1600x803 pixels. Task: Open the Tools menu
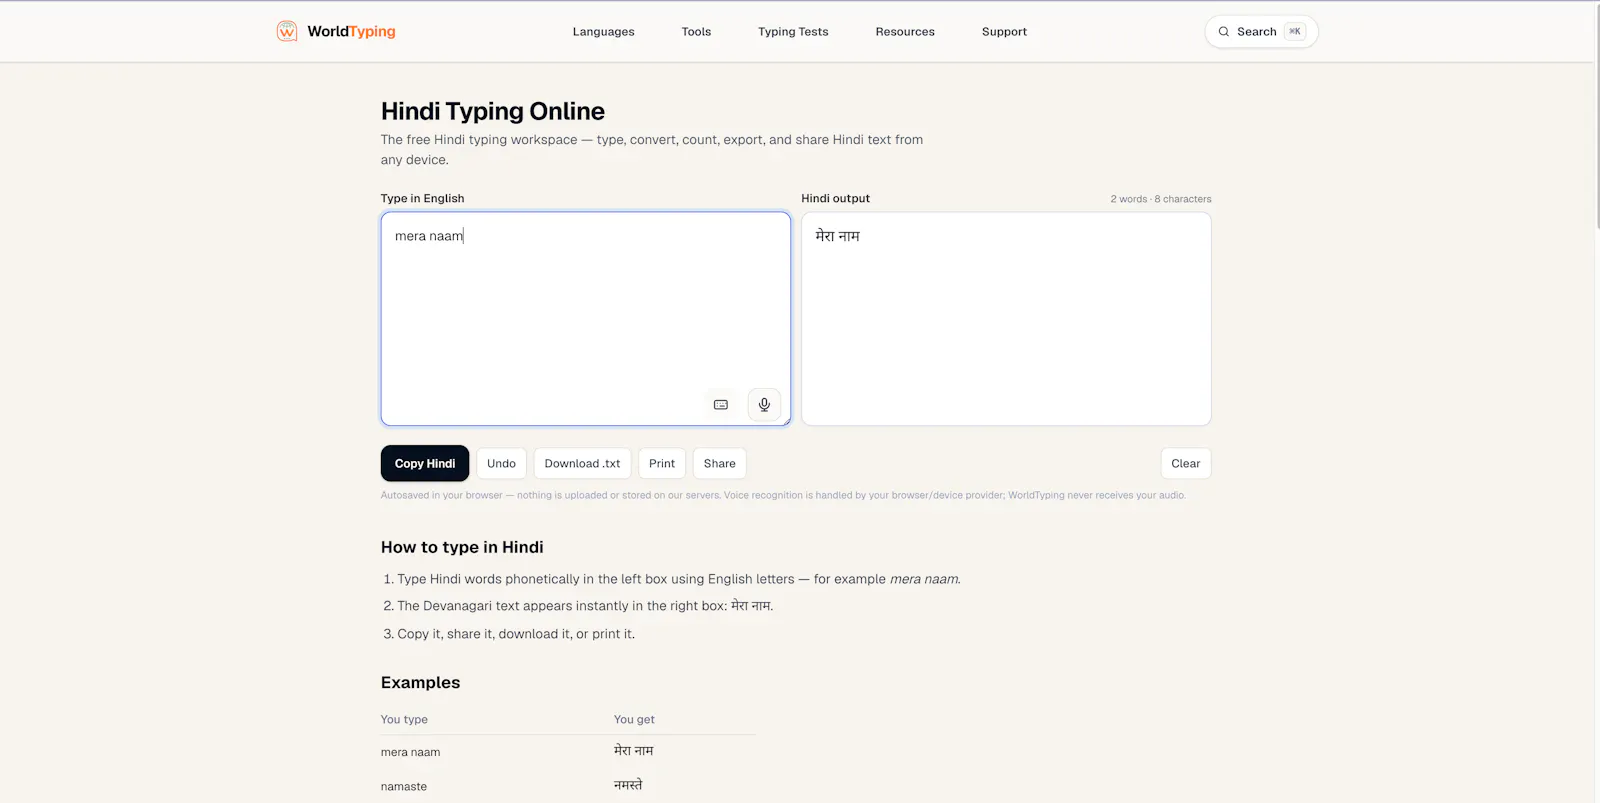point(696,32)
